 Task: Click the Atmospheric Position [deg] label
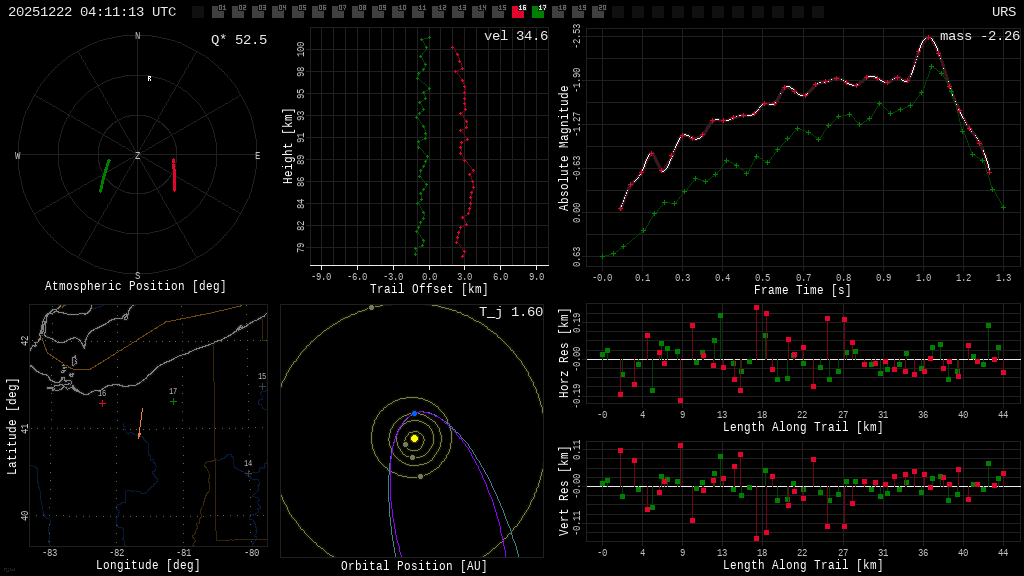click(x=135, y=286)
